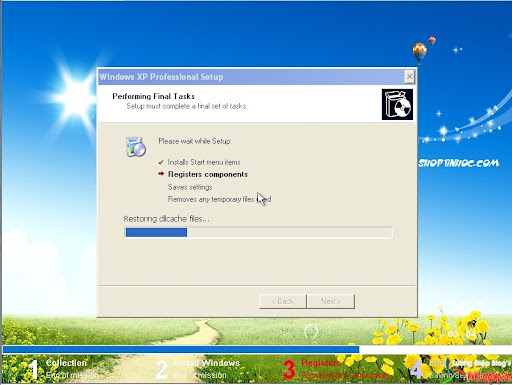The width and height of the screenshot is (512, 385).
Task: Click step 3 Registers in the bottom bar
Action: coord(336,369)
